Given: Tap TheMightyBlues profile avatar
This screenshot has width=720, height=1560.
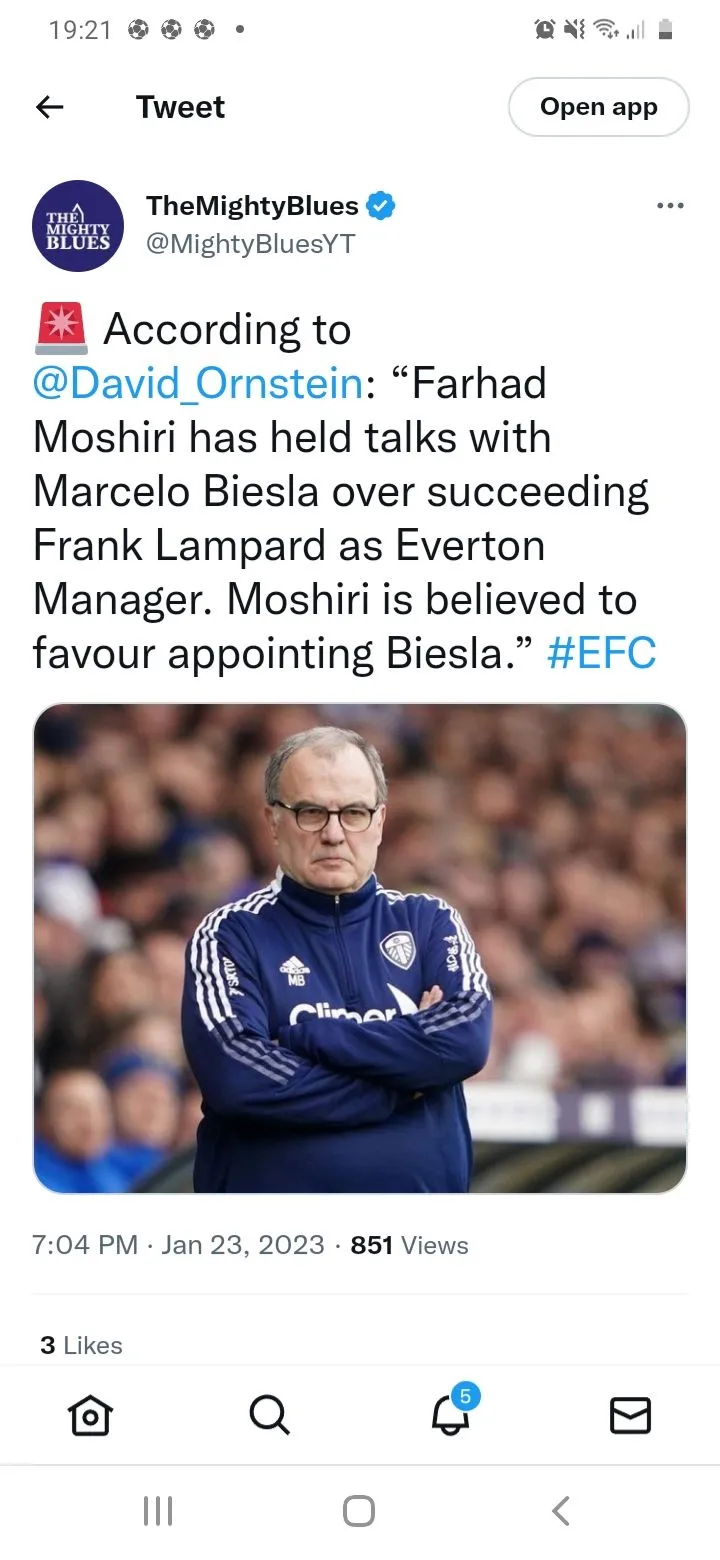Looking at the screenshot, I should pos(78,226).
